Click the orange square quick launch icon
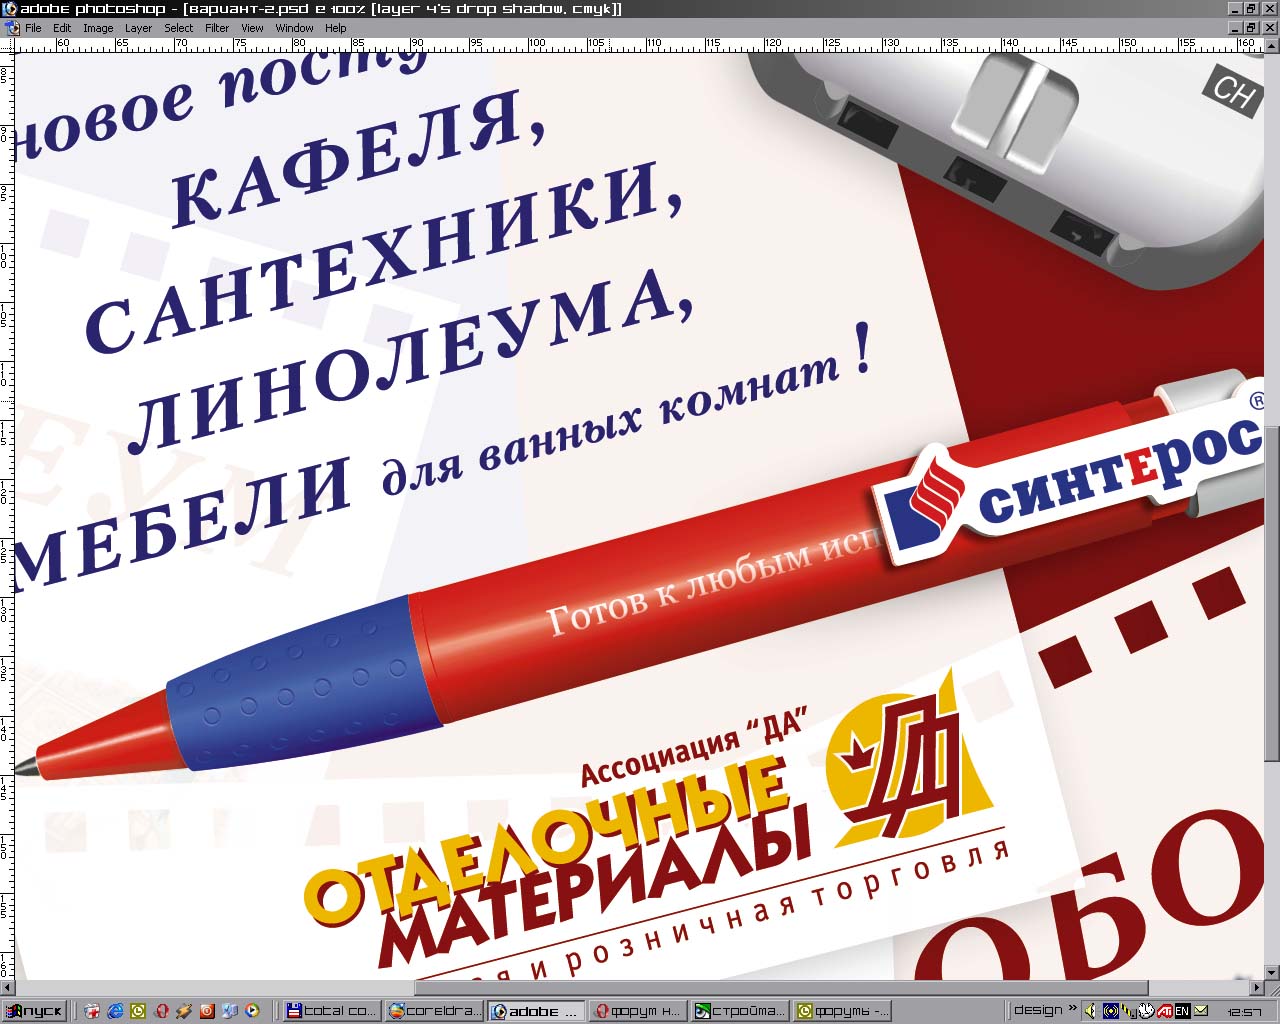1280x1024 pixels. coord(207,1011)
